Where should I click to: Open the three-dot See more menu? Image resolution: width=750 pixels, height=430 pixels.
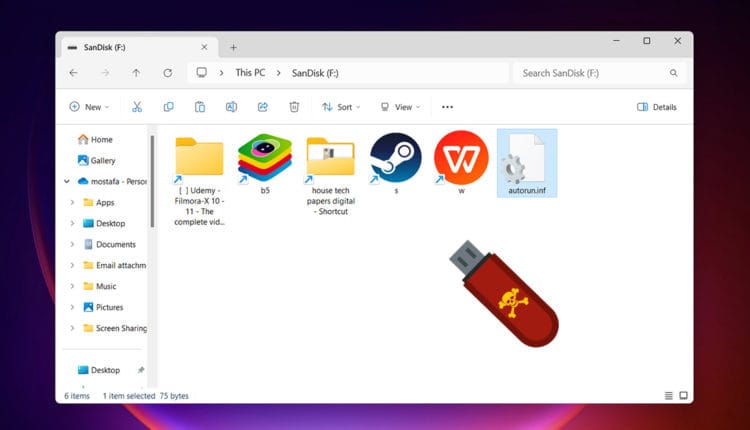tap(447, 107)
